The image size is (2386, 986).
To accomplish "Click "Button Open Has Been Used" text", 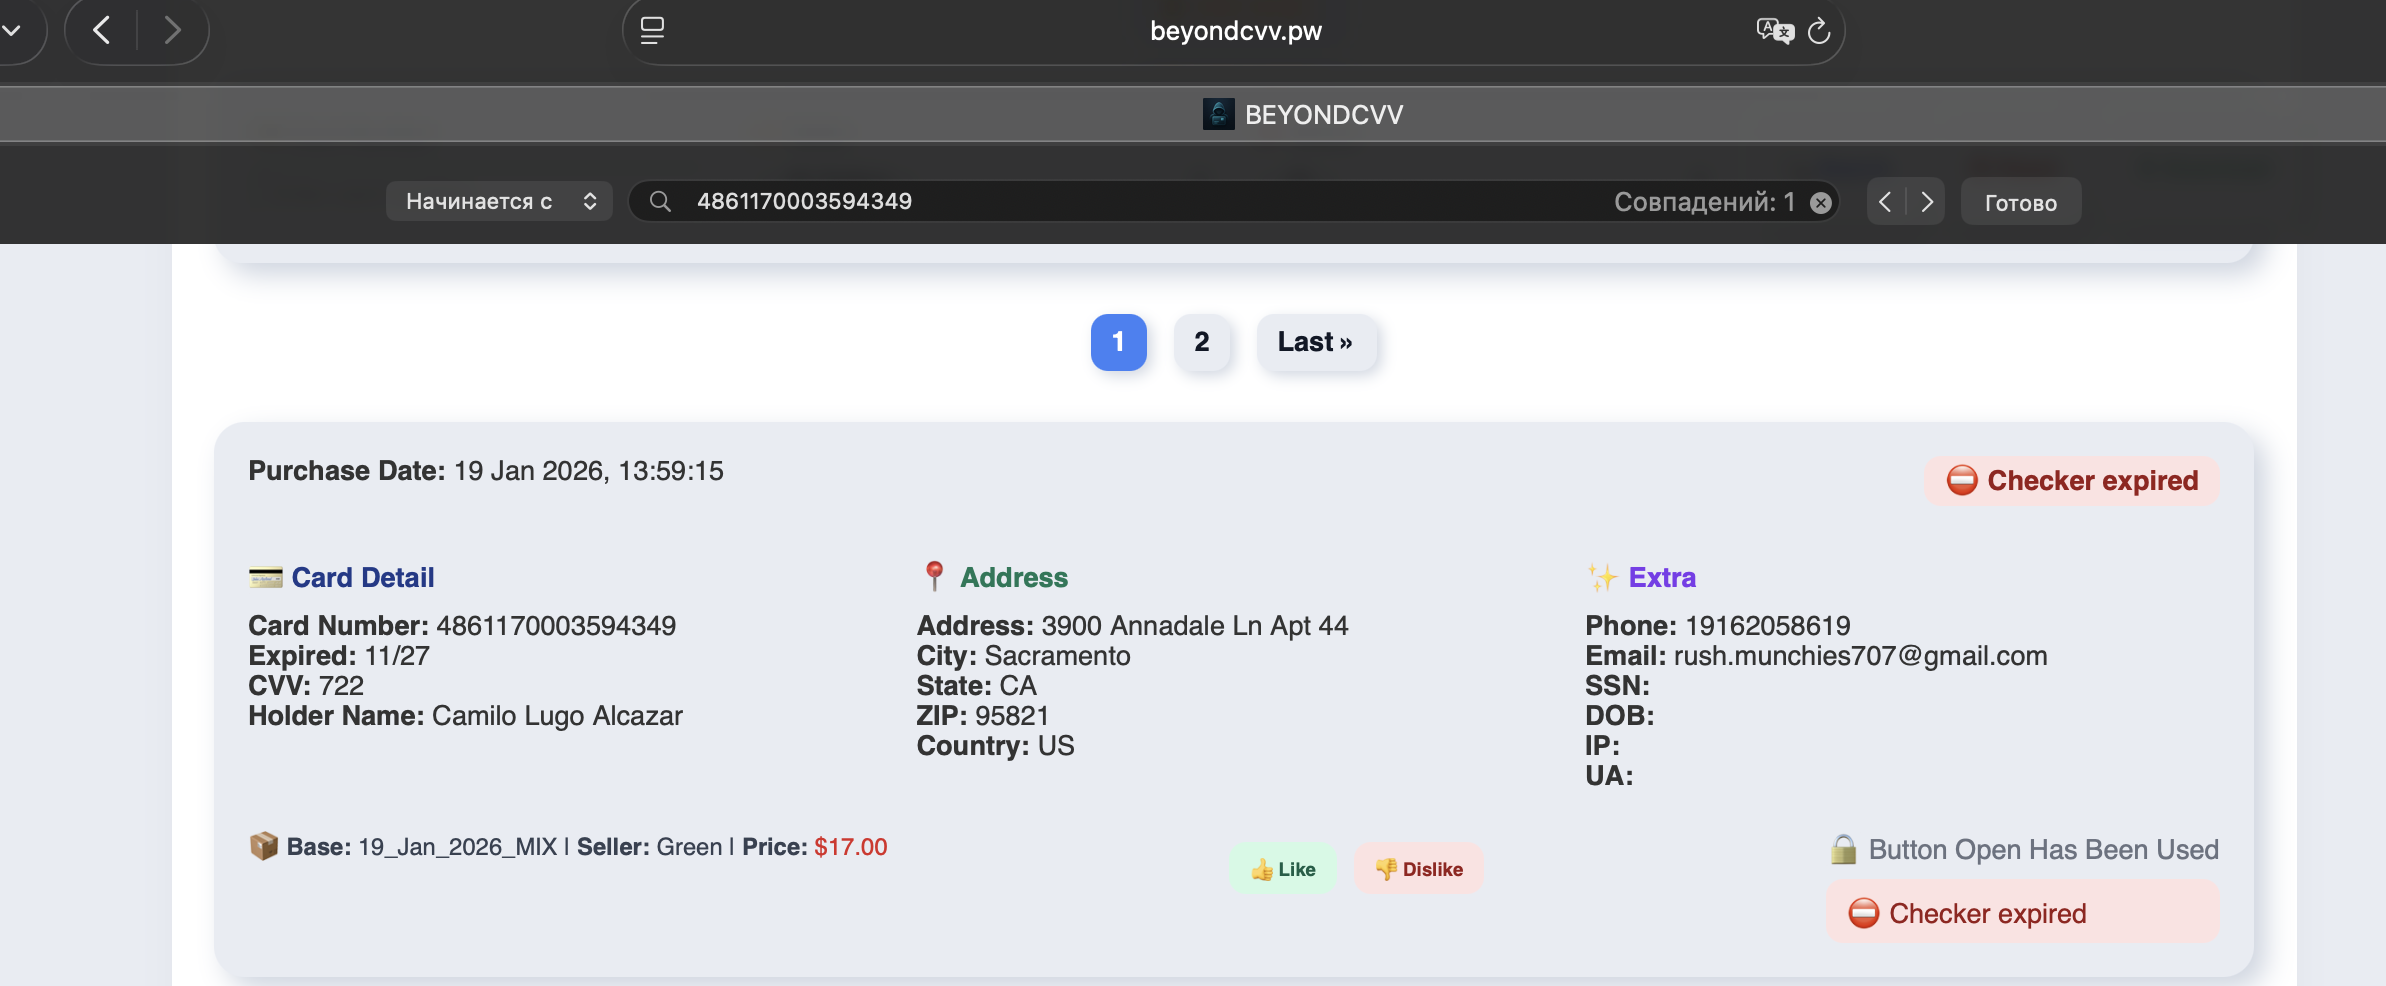I will pyautogui.click(x=2043, y=850).
